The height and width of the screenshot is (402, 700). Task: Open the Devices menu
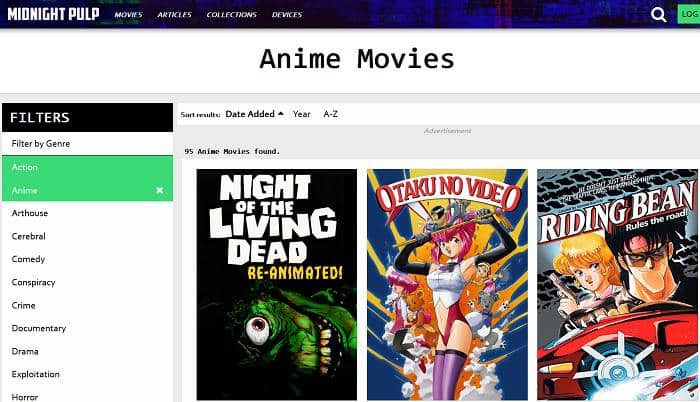click(x=287, y=15)
